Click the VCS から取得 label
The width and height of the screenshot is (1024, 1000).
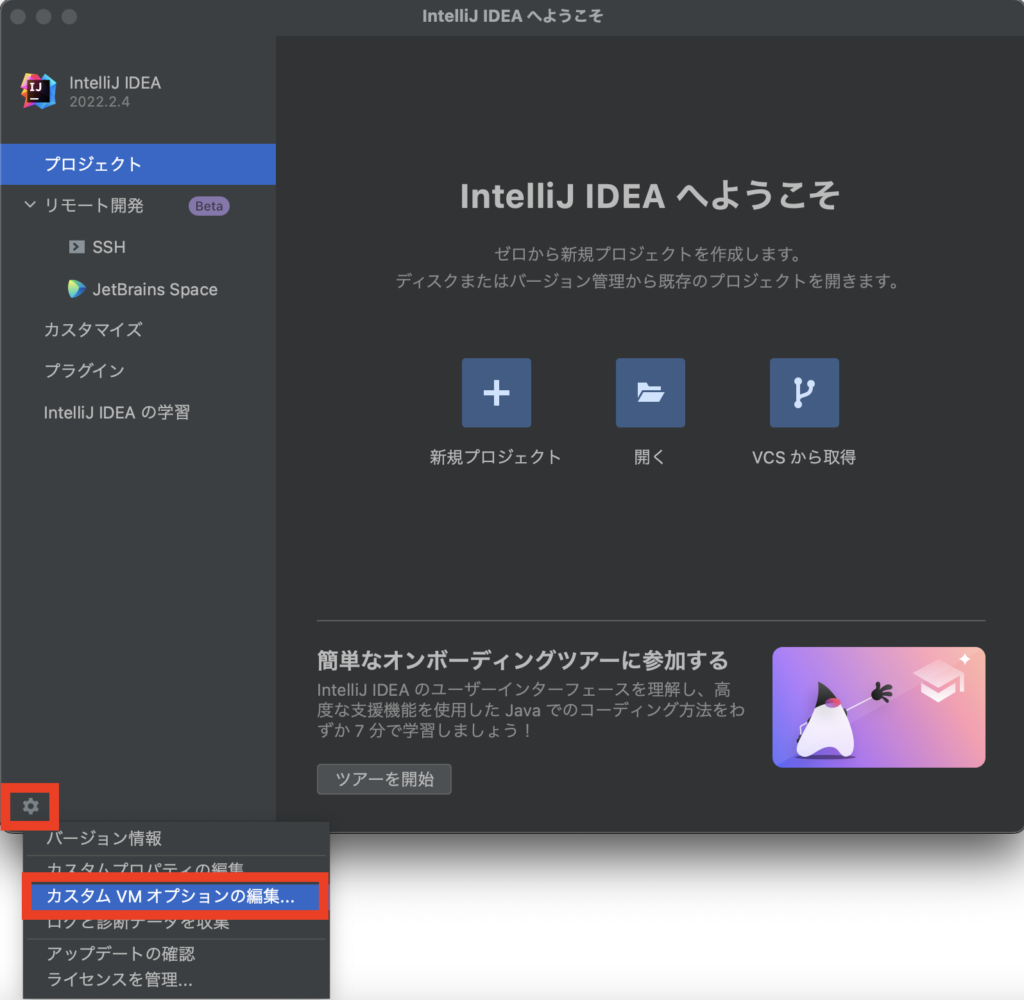(804, 457)
